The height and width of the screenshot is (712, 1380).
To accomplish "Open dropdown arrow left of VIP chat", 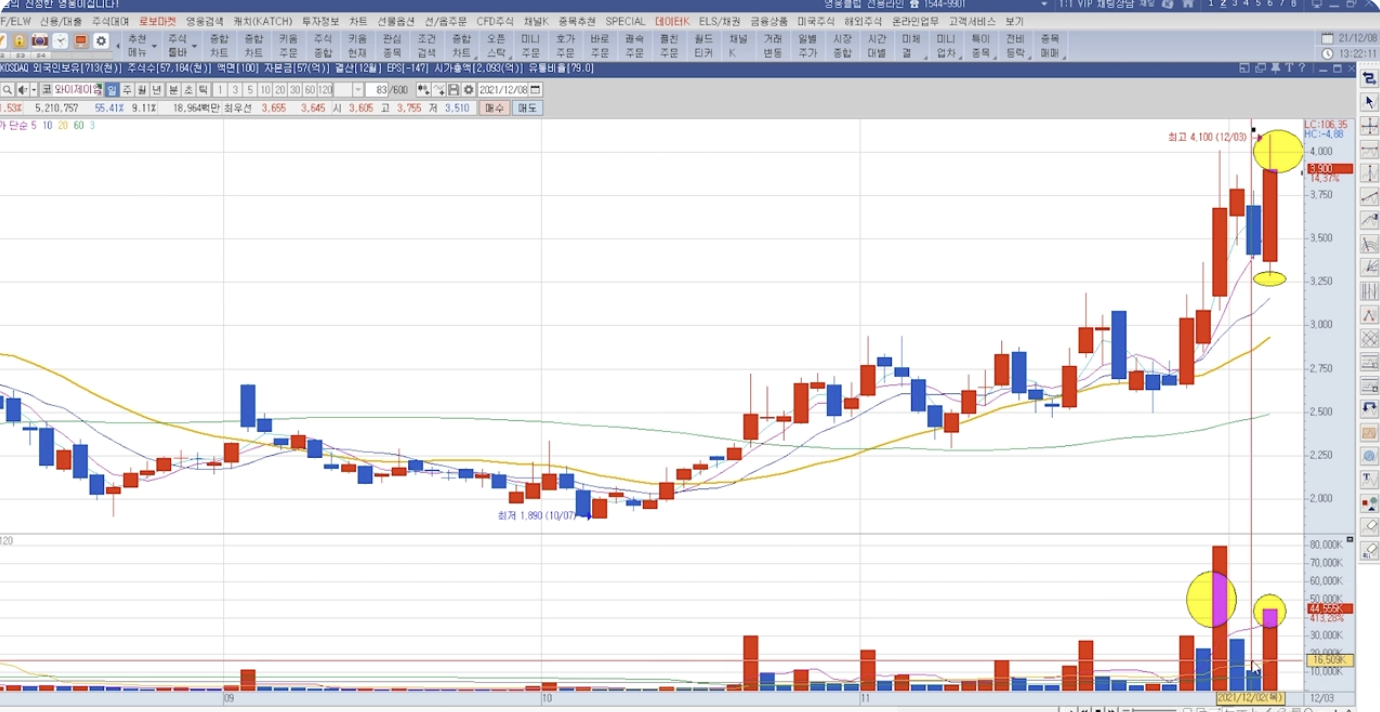I will [1044, 4].
